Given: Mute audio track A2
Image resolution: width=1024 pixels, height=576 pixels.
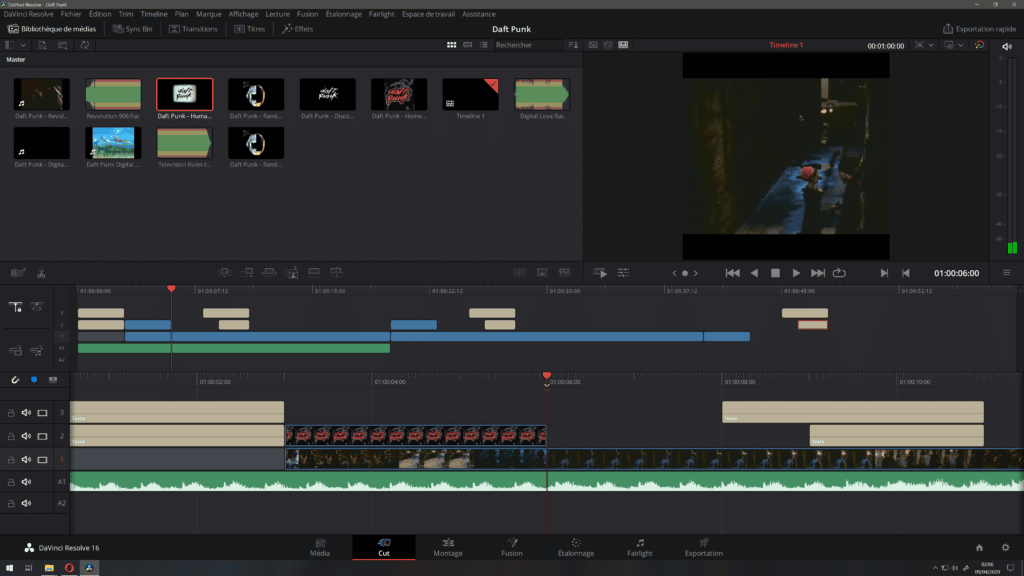Looking at the screenshot, I should 26,504.
